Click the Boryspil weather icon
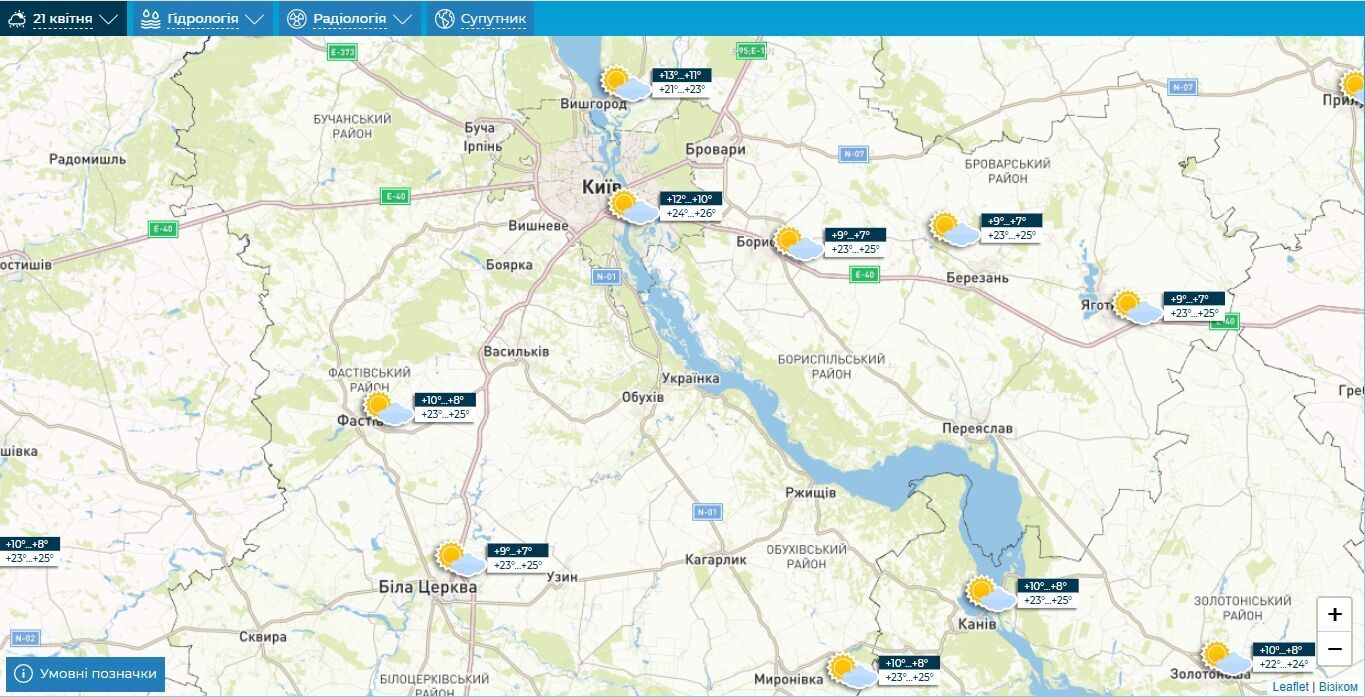Screen dimensions: 1365x697 [x=798, y=243]
